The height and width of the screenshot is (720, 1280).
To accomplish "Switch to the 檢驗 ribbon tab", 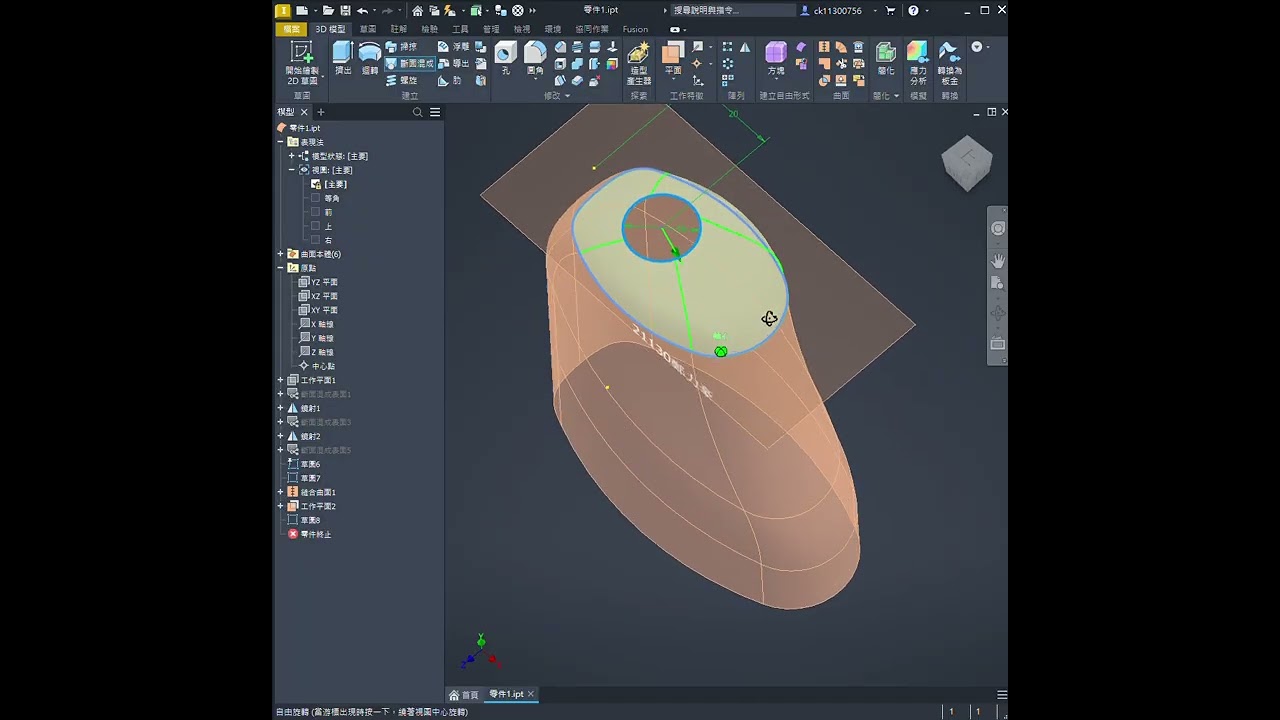I will coord(429,29).
